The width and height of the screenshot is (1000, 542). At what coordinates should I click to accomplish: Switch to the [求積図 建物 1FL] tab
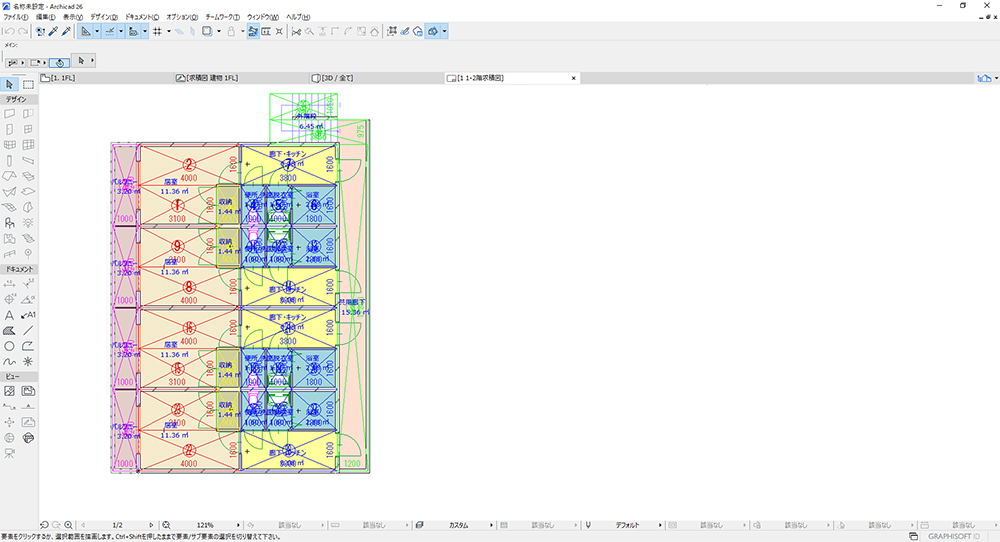click(241, 78)
